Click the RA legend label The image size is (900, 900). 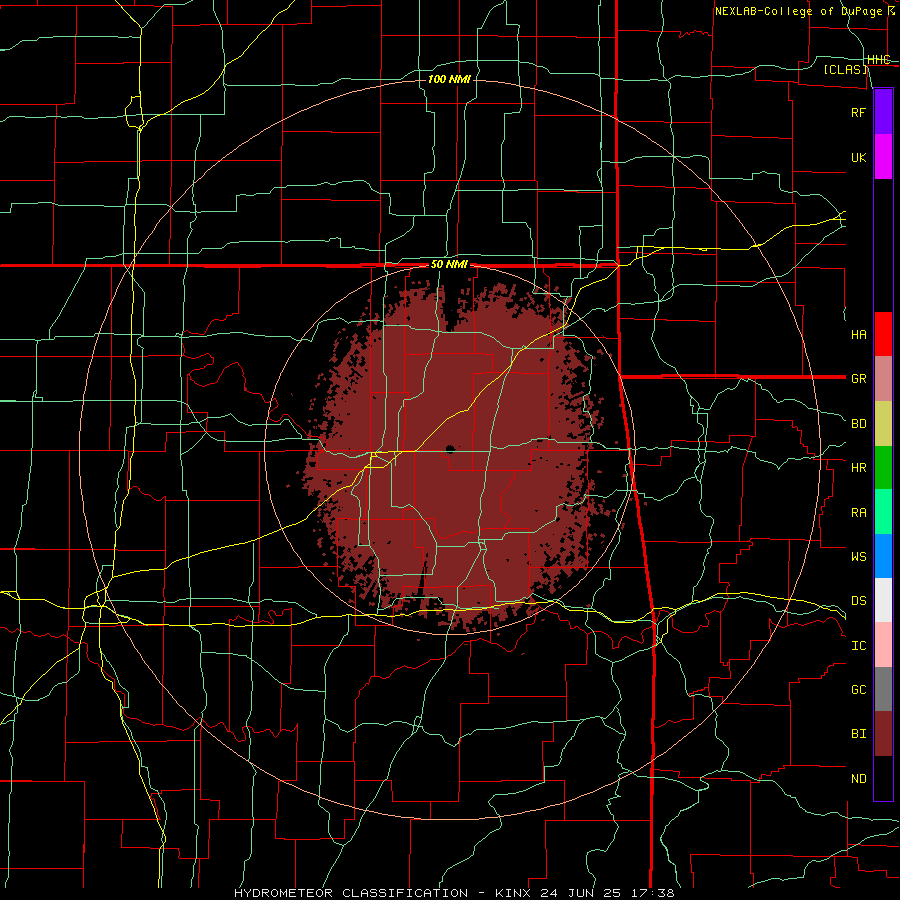[x=858, y=513]
